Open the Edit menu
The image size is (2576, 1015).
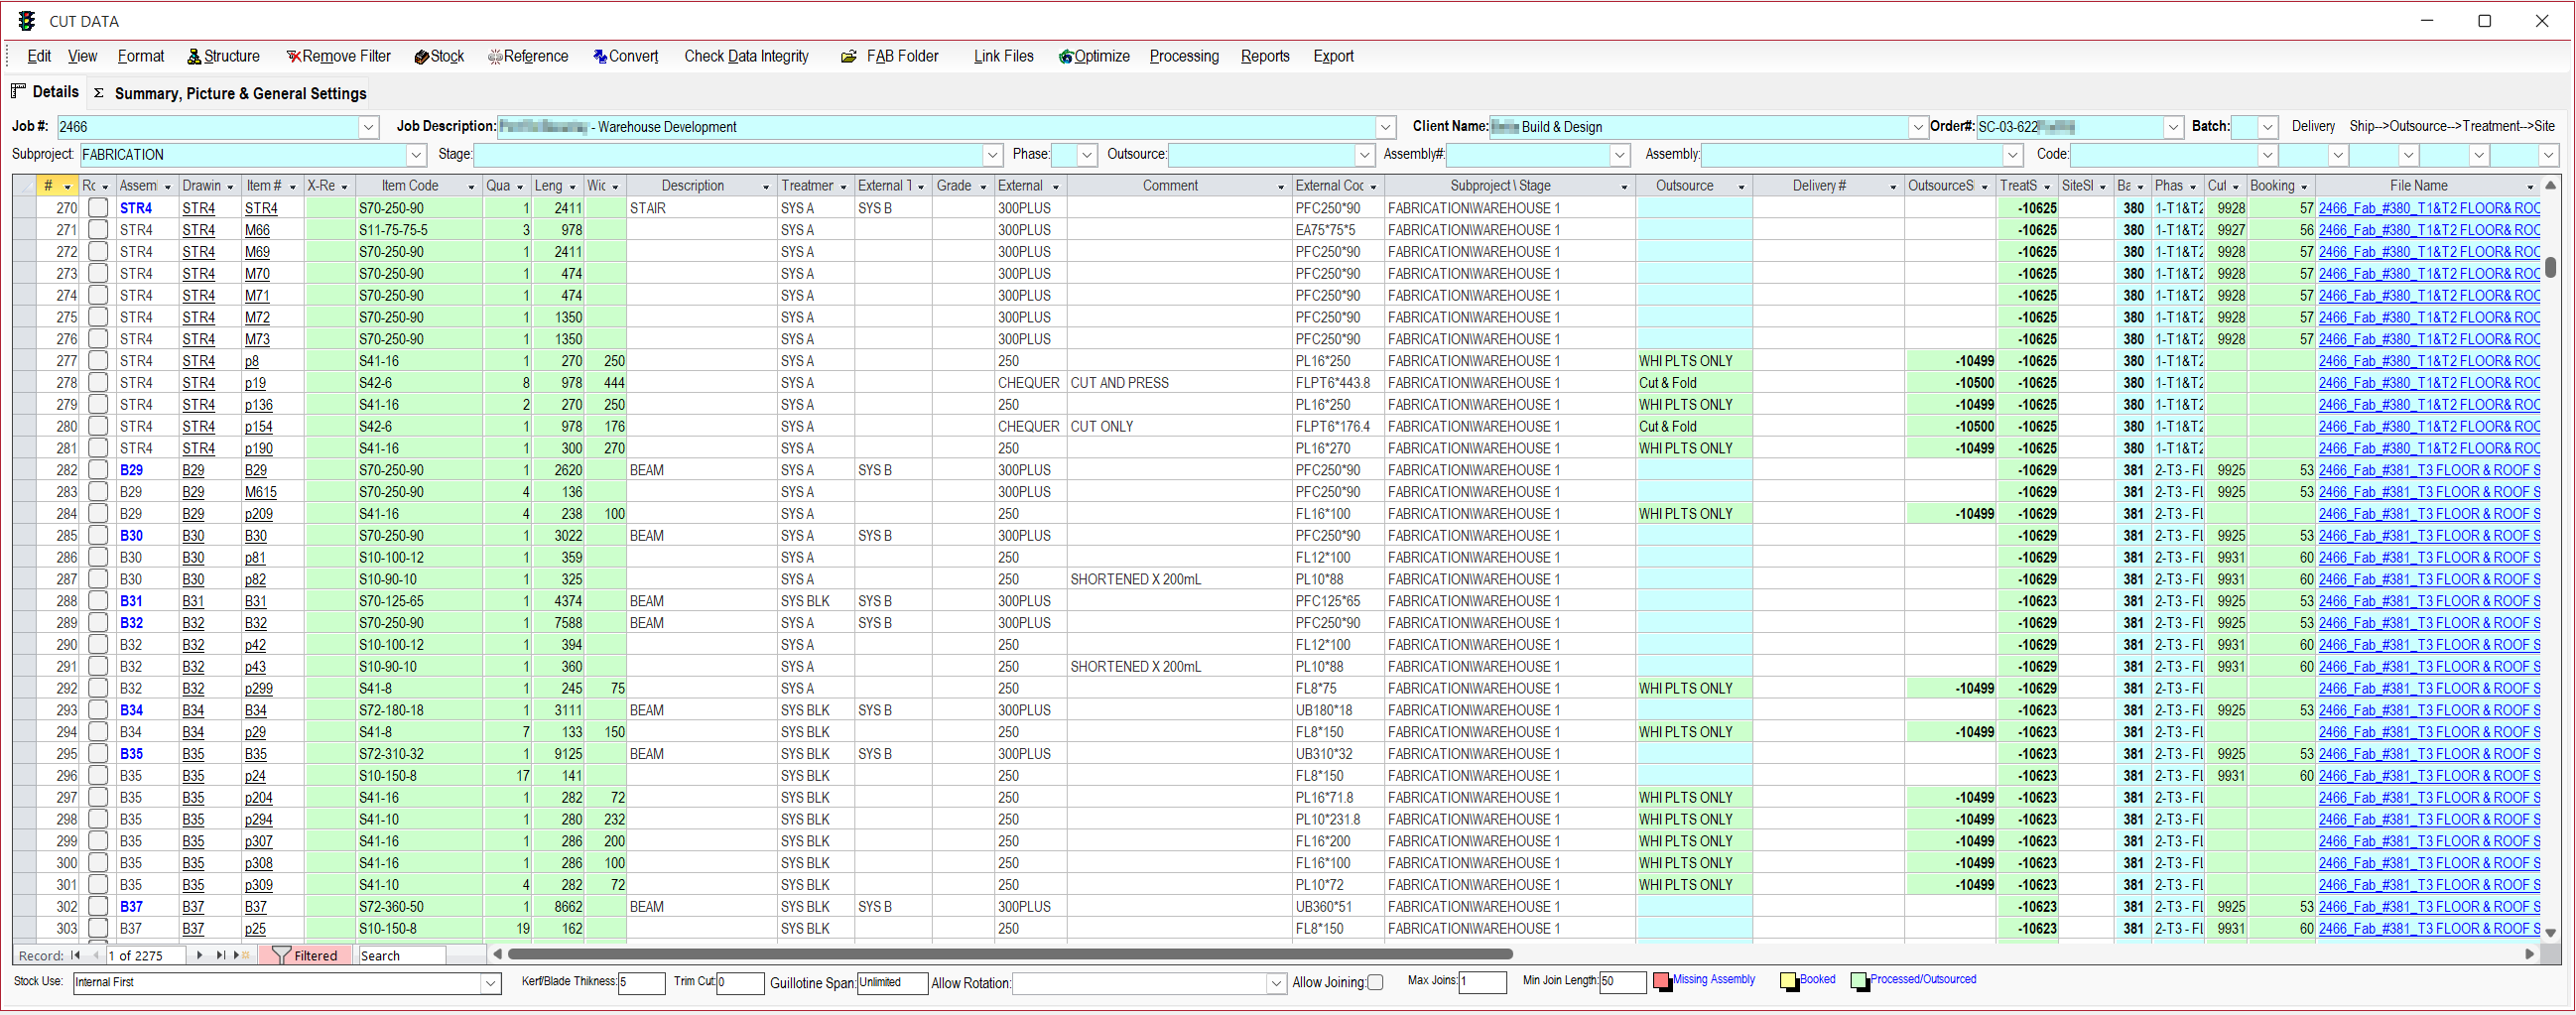point(39,57)
